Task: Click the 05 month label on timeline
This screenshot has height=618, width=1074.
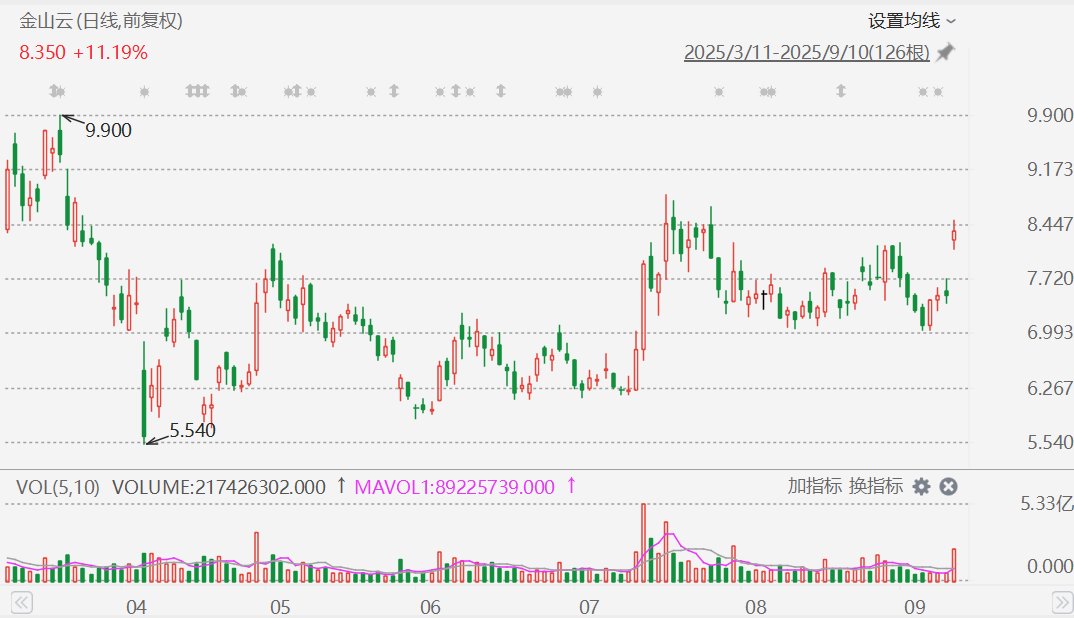Action: click(x=280, y=607)
